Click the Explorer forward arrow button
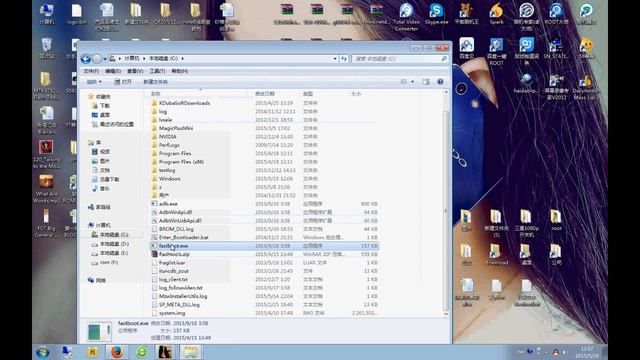This screenshot has width=640, height=360. coord(97,59)
